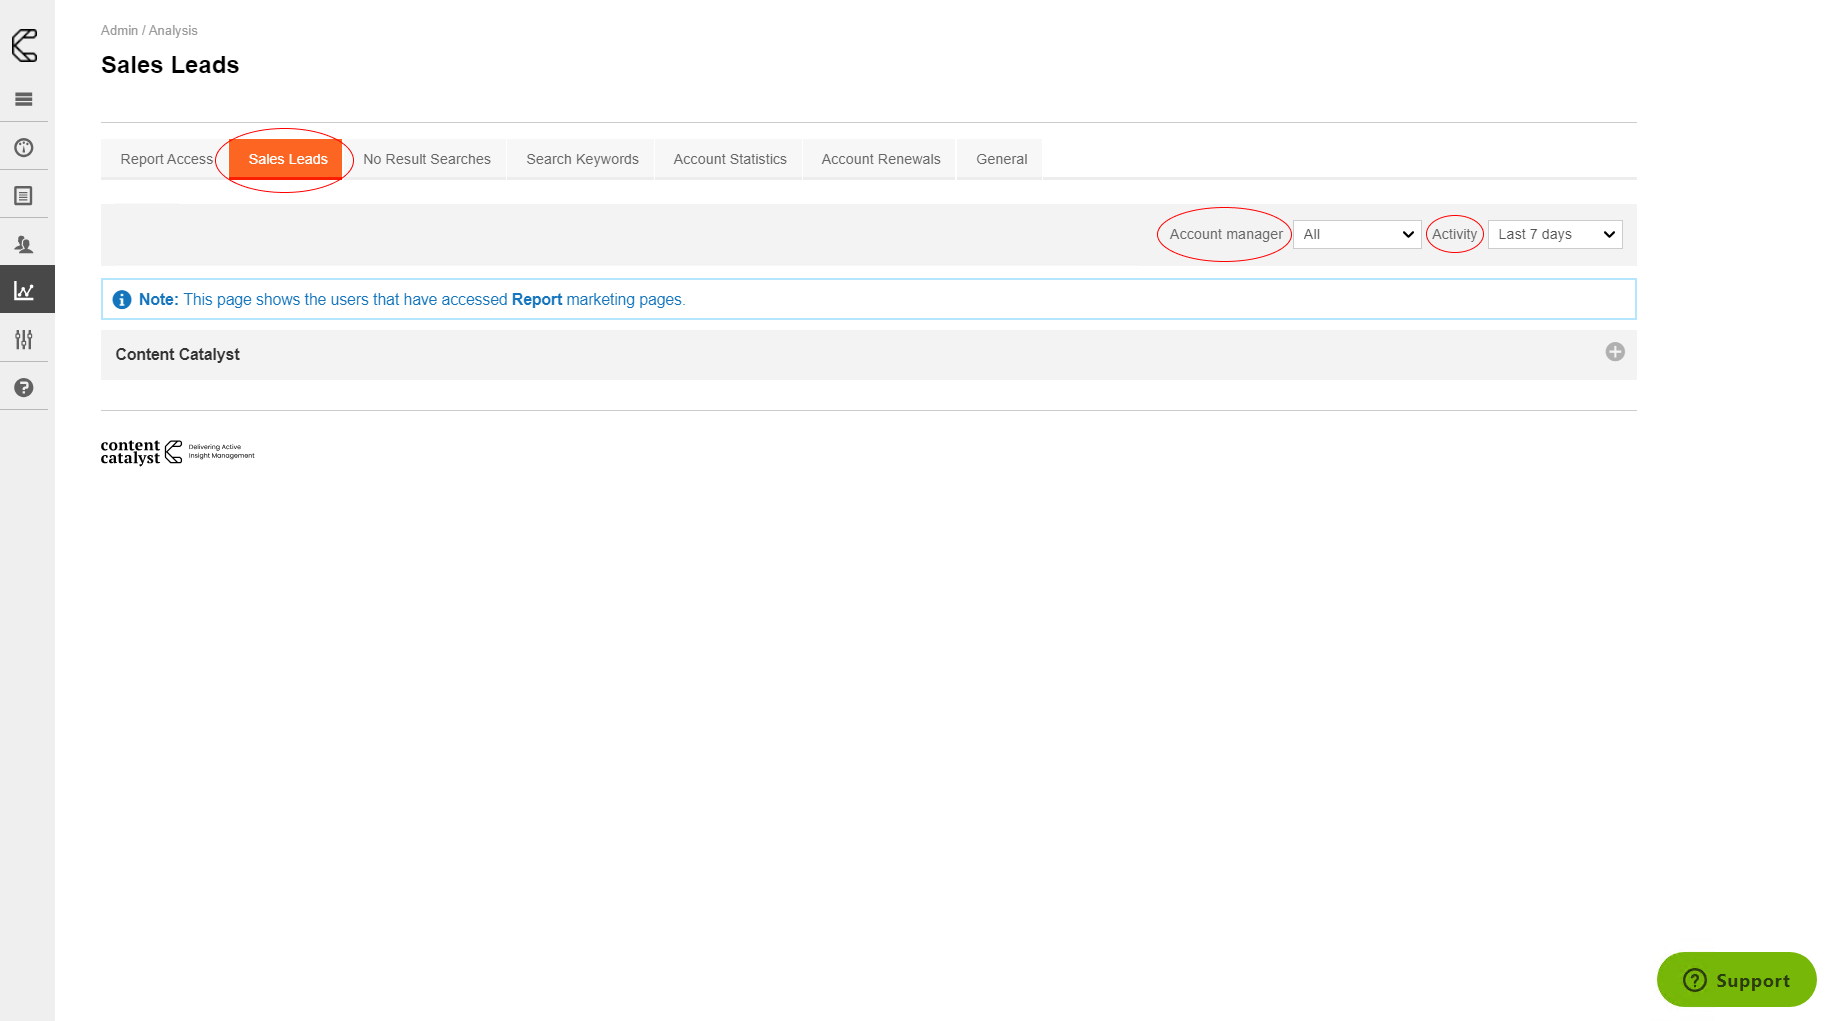Image resolution: width=1835 pixels, height=1021 pixels.
Task: Open the users icon in sidebar
Action: pos(24,244)
